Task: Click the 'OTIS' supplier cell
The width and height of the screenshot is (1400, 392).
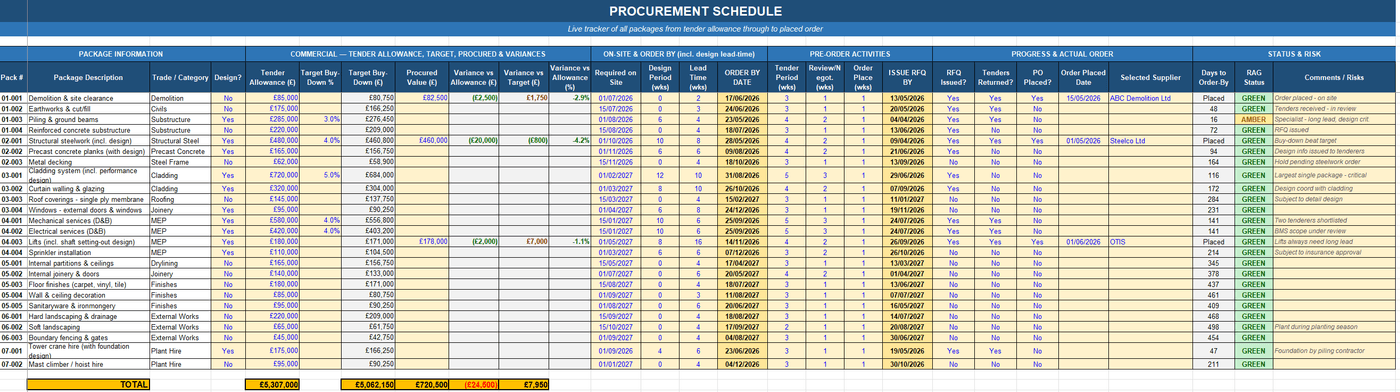Action: tap(1151, 241)
